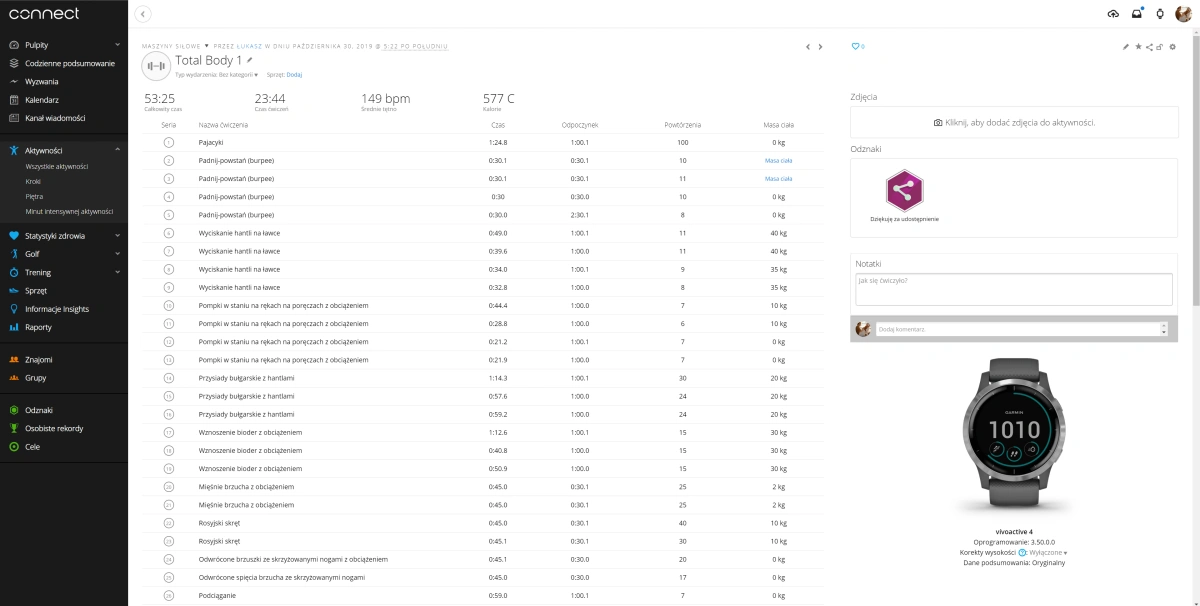
Task: Click the Dodaj equipment link
Action: [x=294, y=75]
